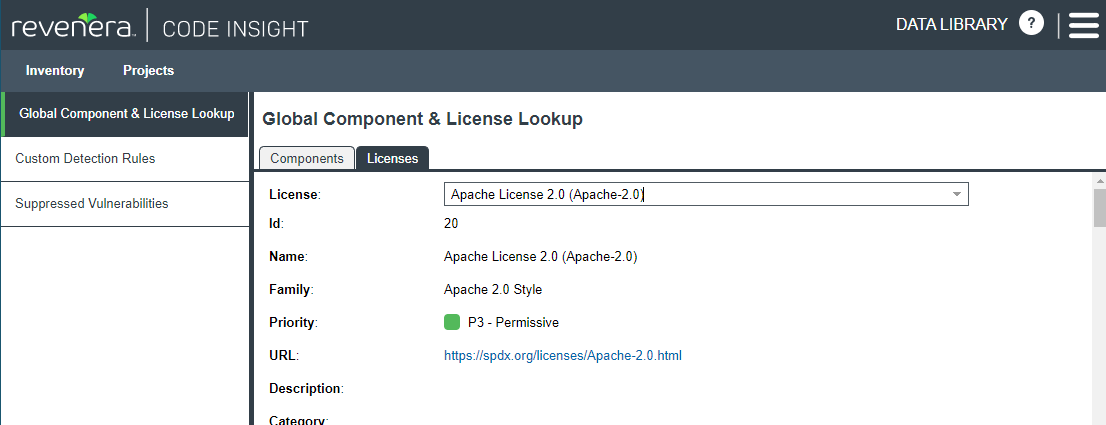The image size is (1106, 425).
Task: Click the Global Component & License Lookup heading
Action: click(423, 119)
